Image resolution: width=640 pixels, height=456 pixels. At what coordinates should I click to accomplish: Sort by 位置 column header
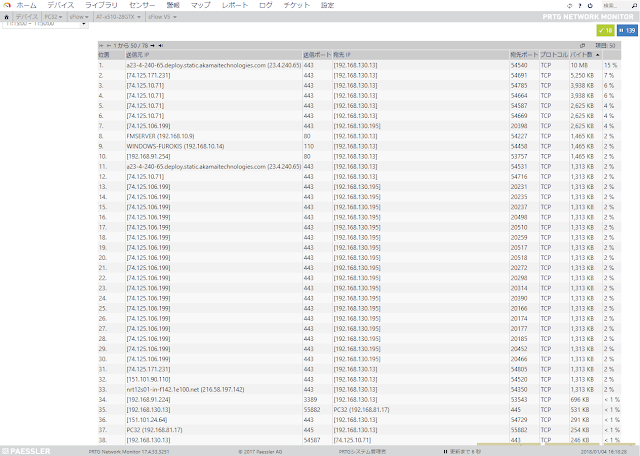(x=104, y=55)
